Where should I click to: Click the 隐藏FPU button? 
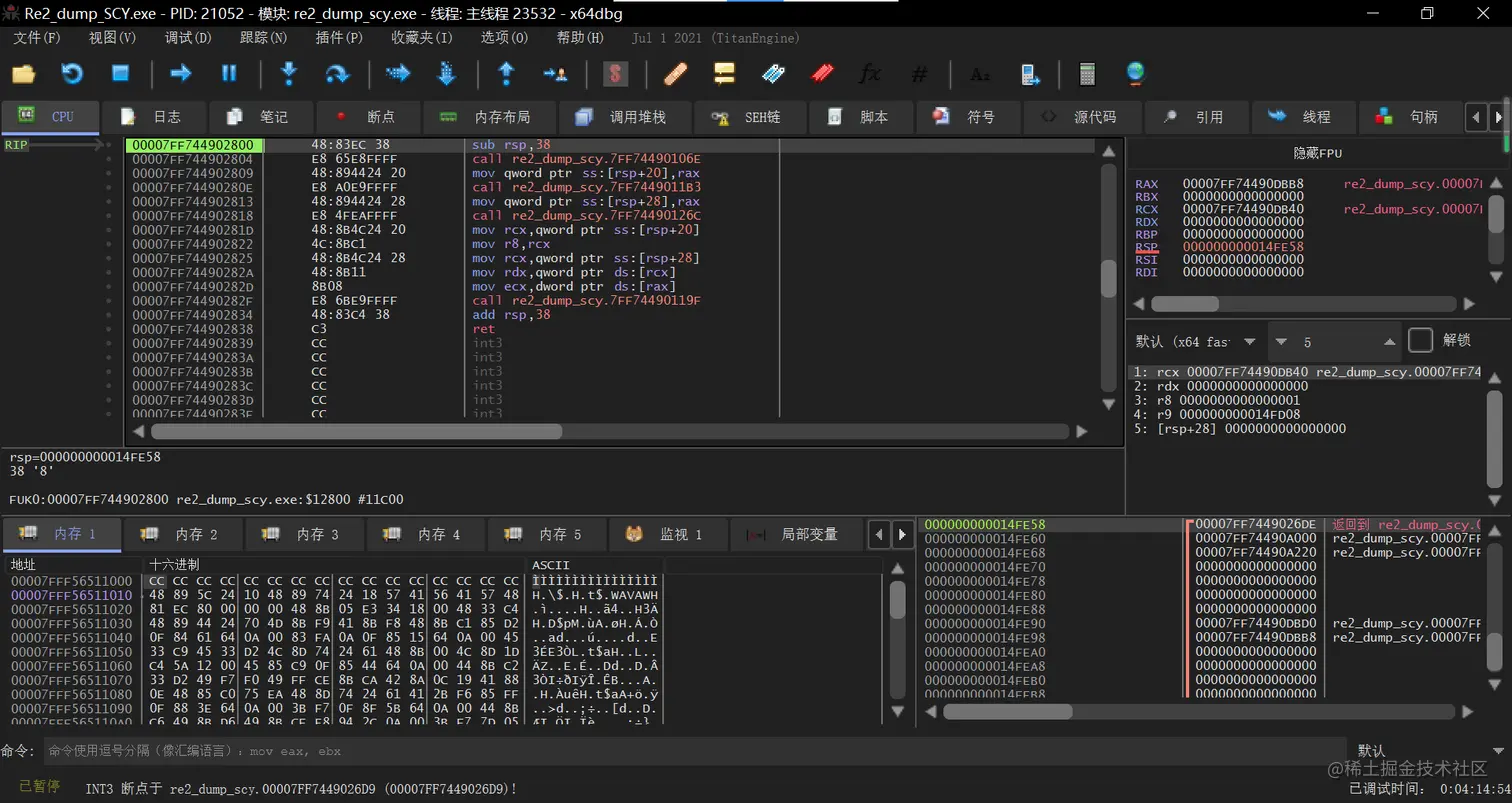(x=1317, y=153)
